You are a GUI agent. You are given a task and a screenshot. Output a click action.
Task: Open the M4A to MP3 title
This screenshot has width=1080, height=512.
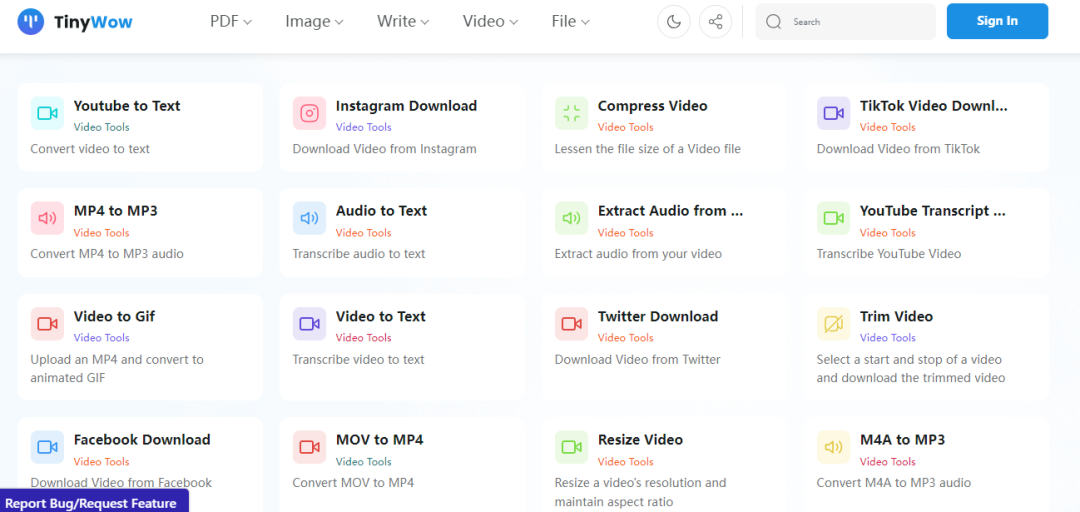(902, 439)
